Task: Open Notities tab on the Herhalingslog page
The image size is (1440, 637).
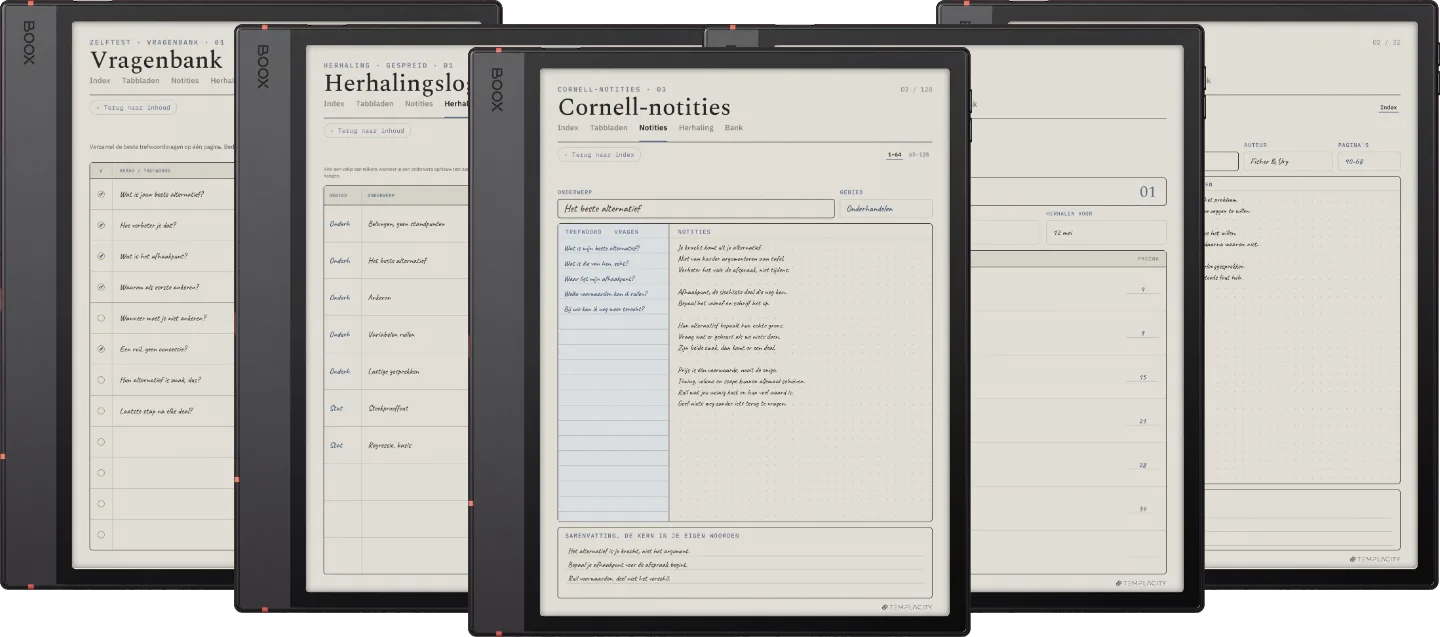Action: pyautogui.click(x=419, y=103)
